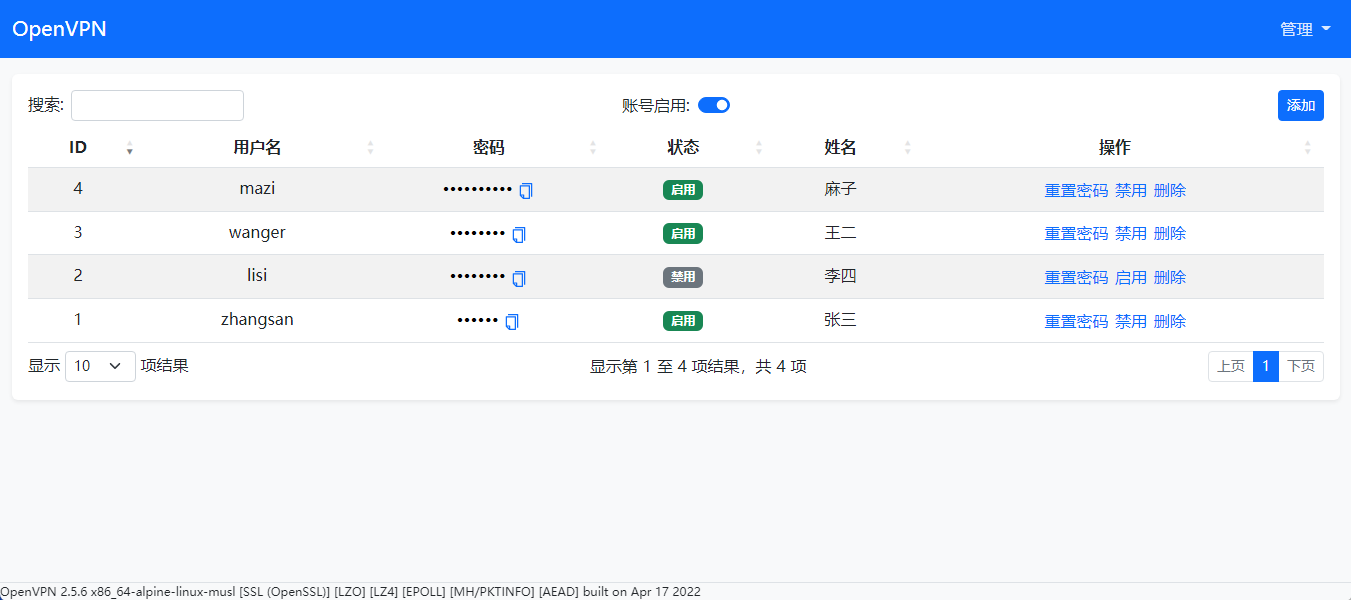Click 删除 to delete user lisi

pyautogui.click(x=1170, y=277)
